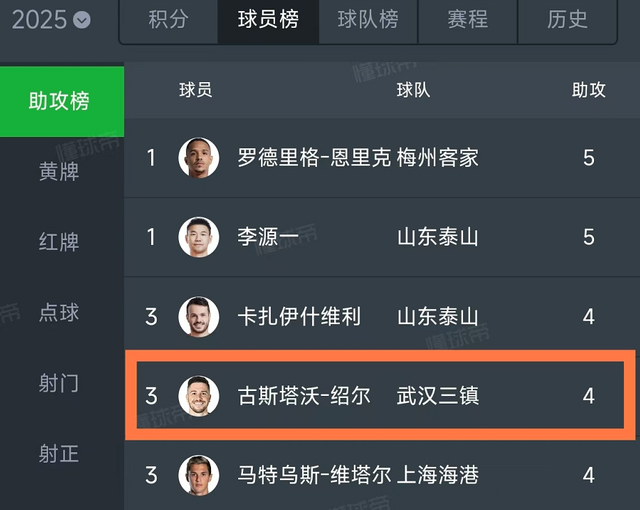Open 卡扎伊什维利's avatar photo
The width and height of the screenshot is (640, 510).
tap(199, 317)
